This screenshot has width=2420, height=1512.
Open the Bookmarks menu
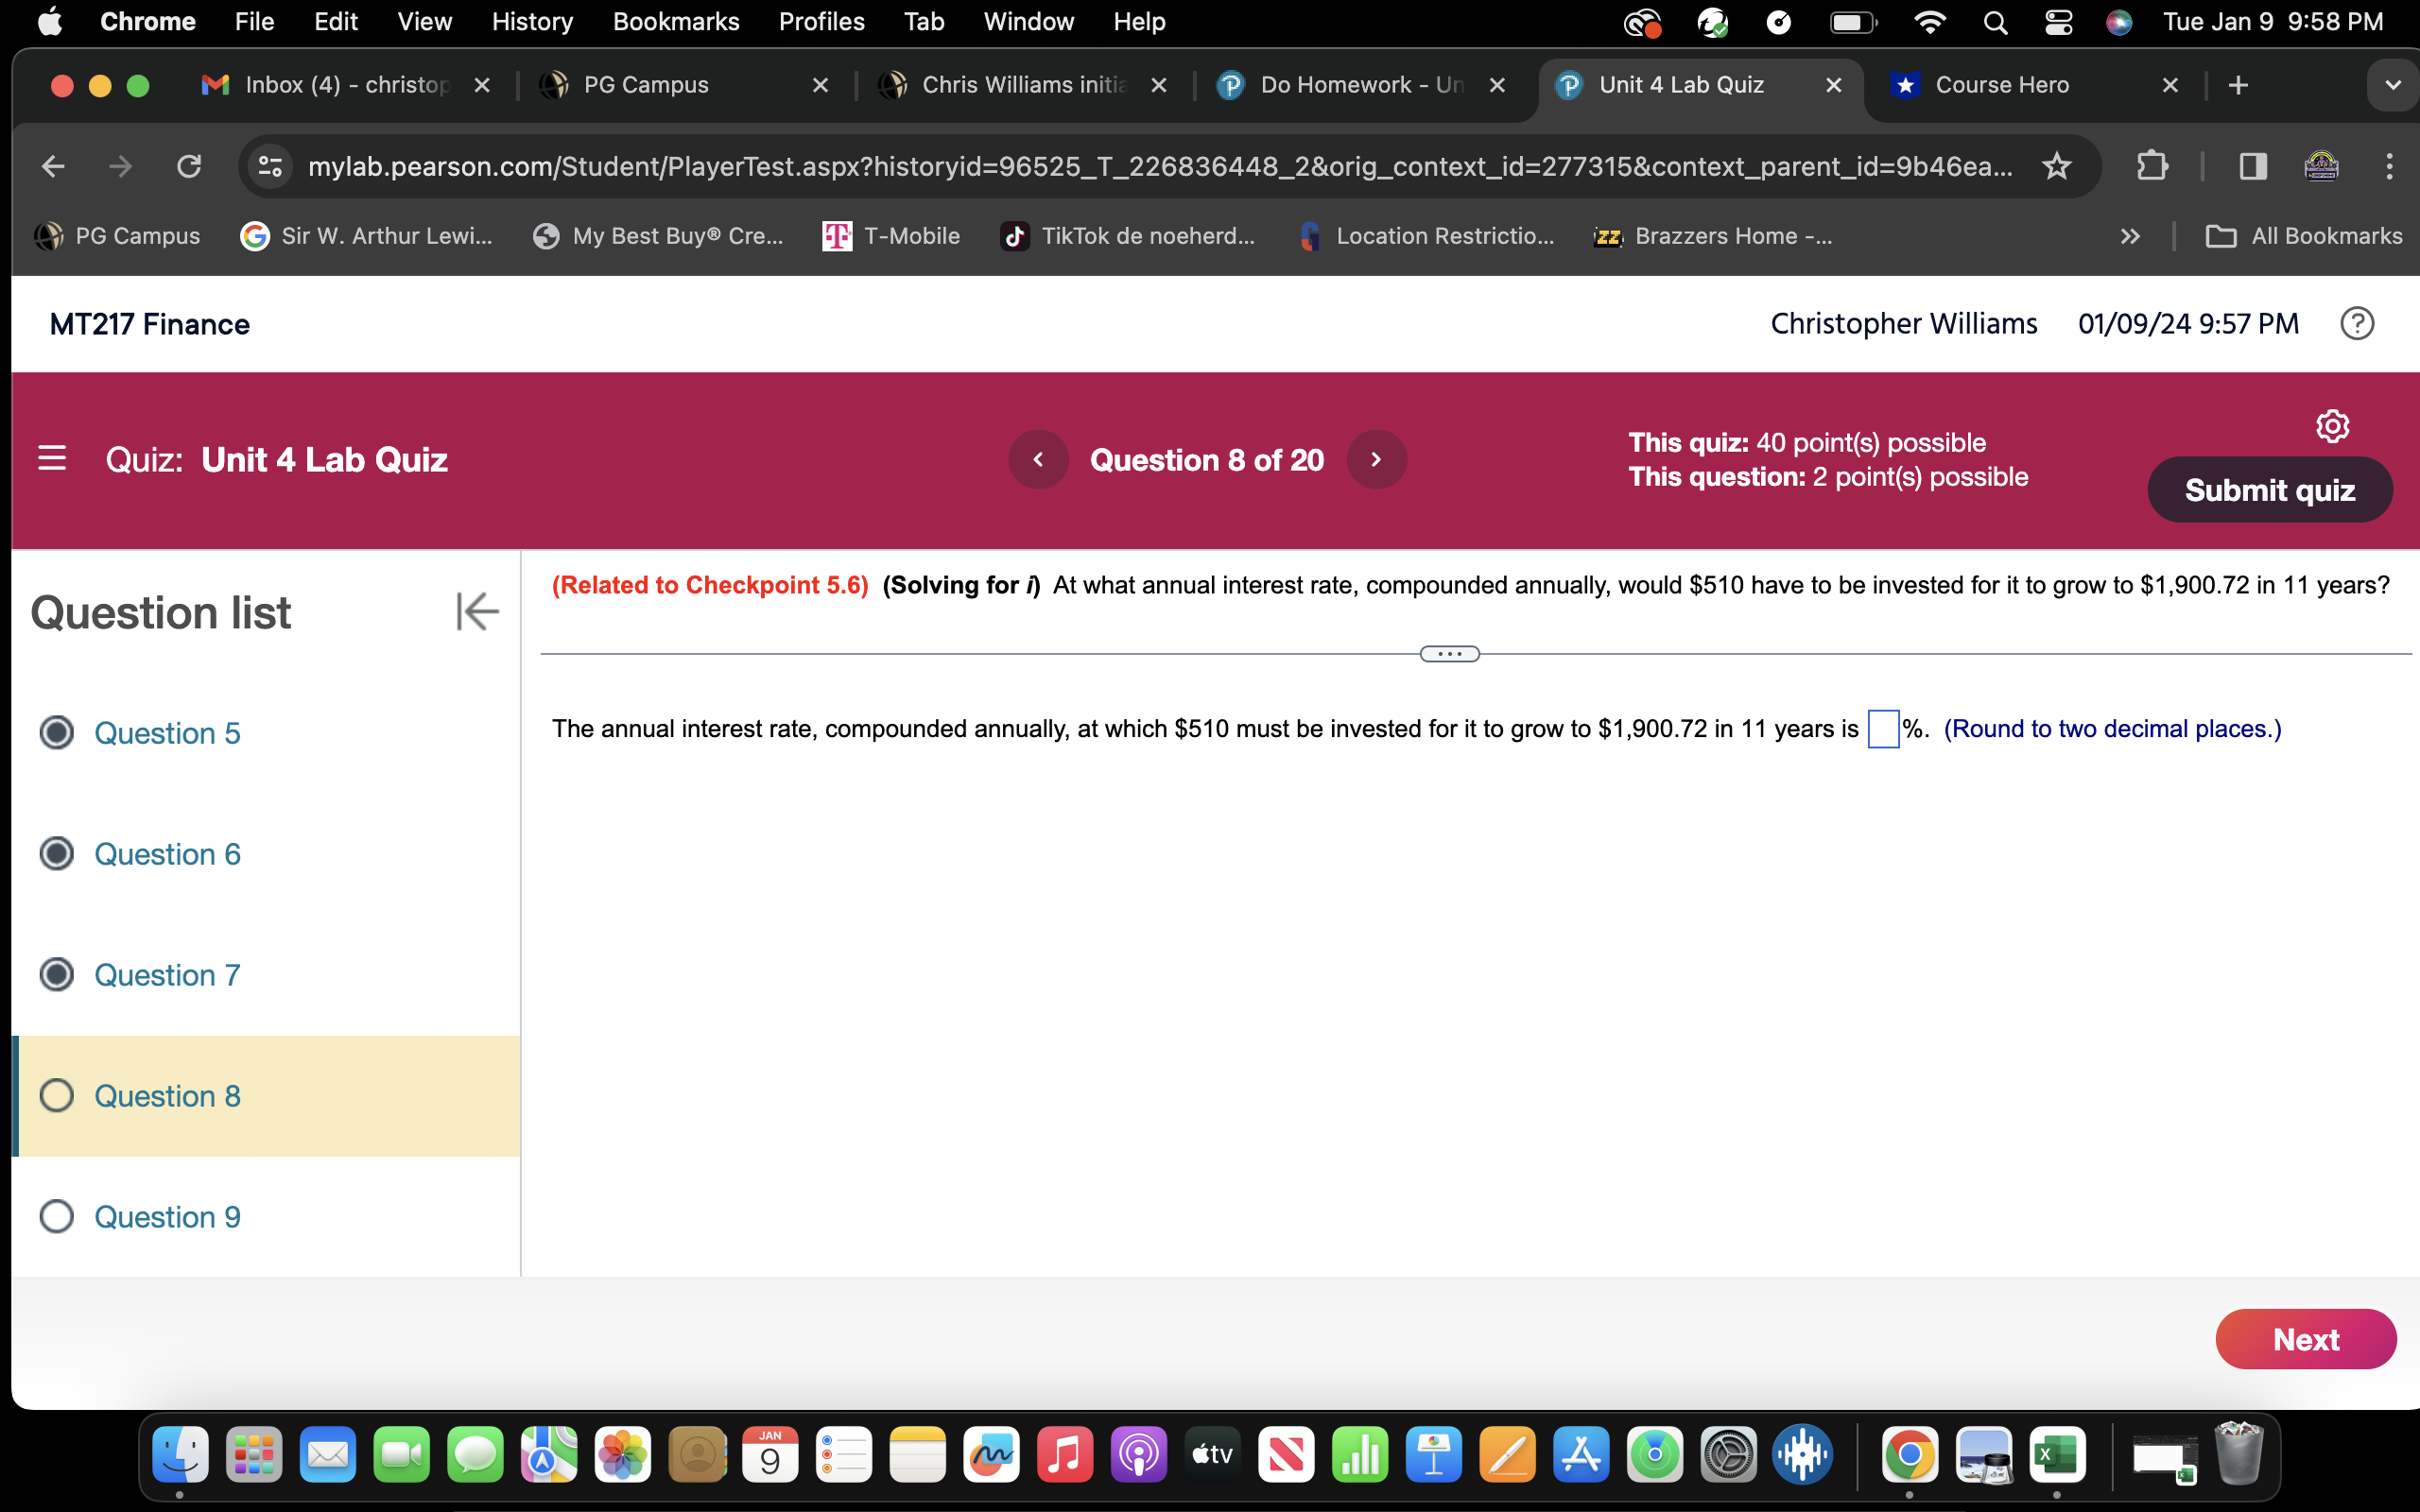(x=676, y=21)
